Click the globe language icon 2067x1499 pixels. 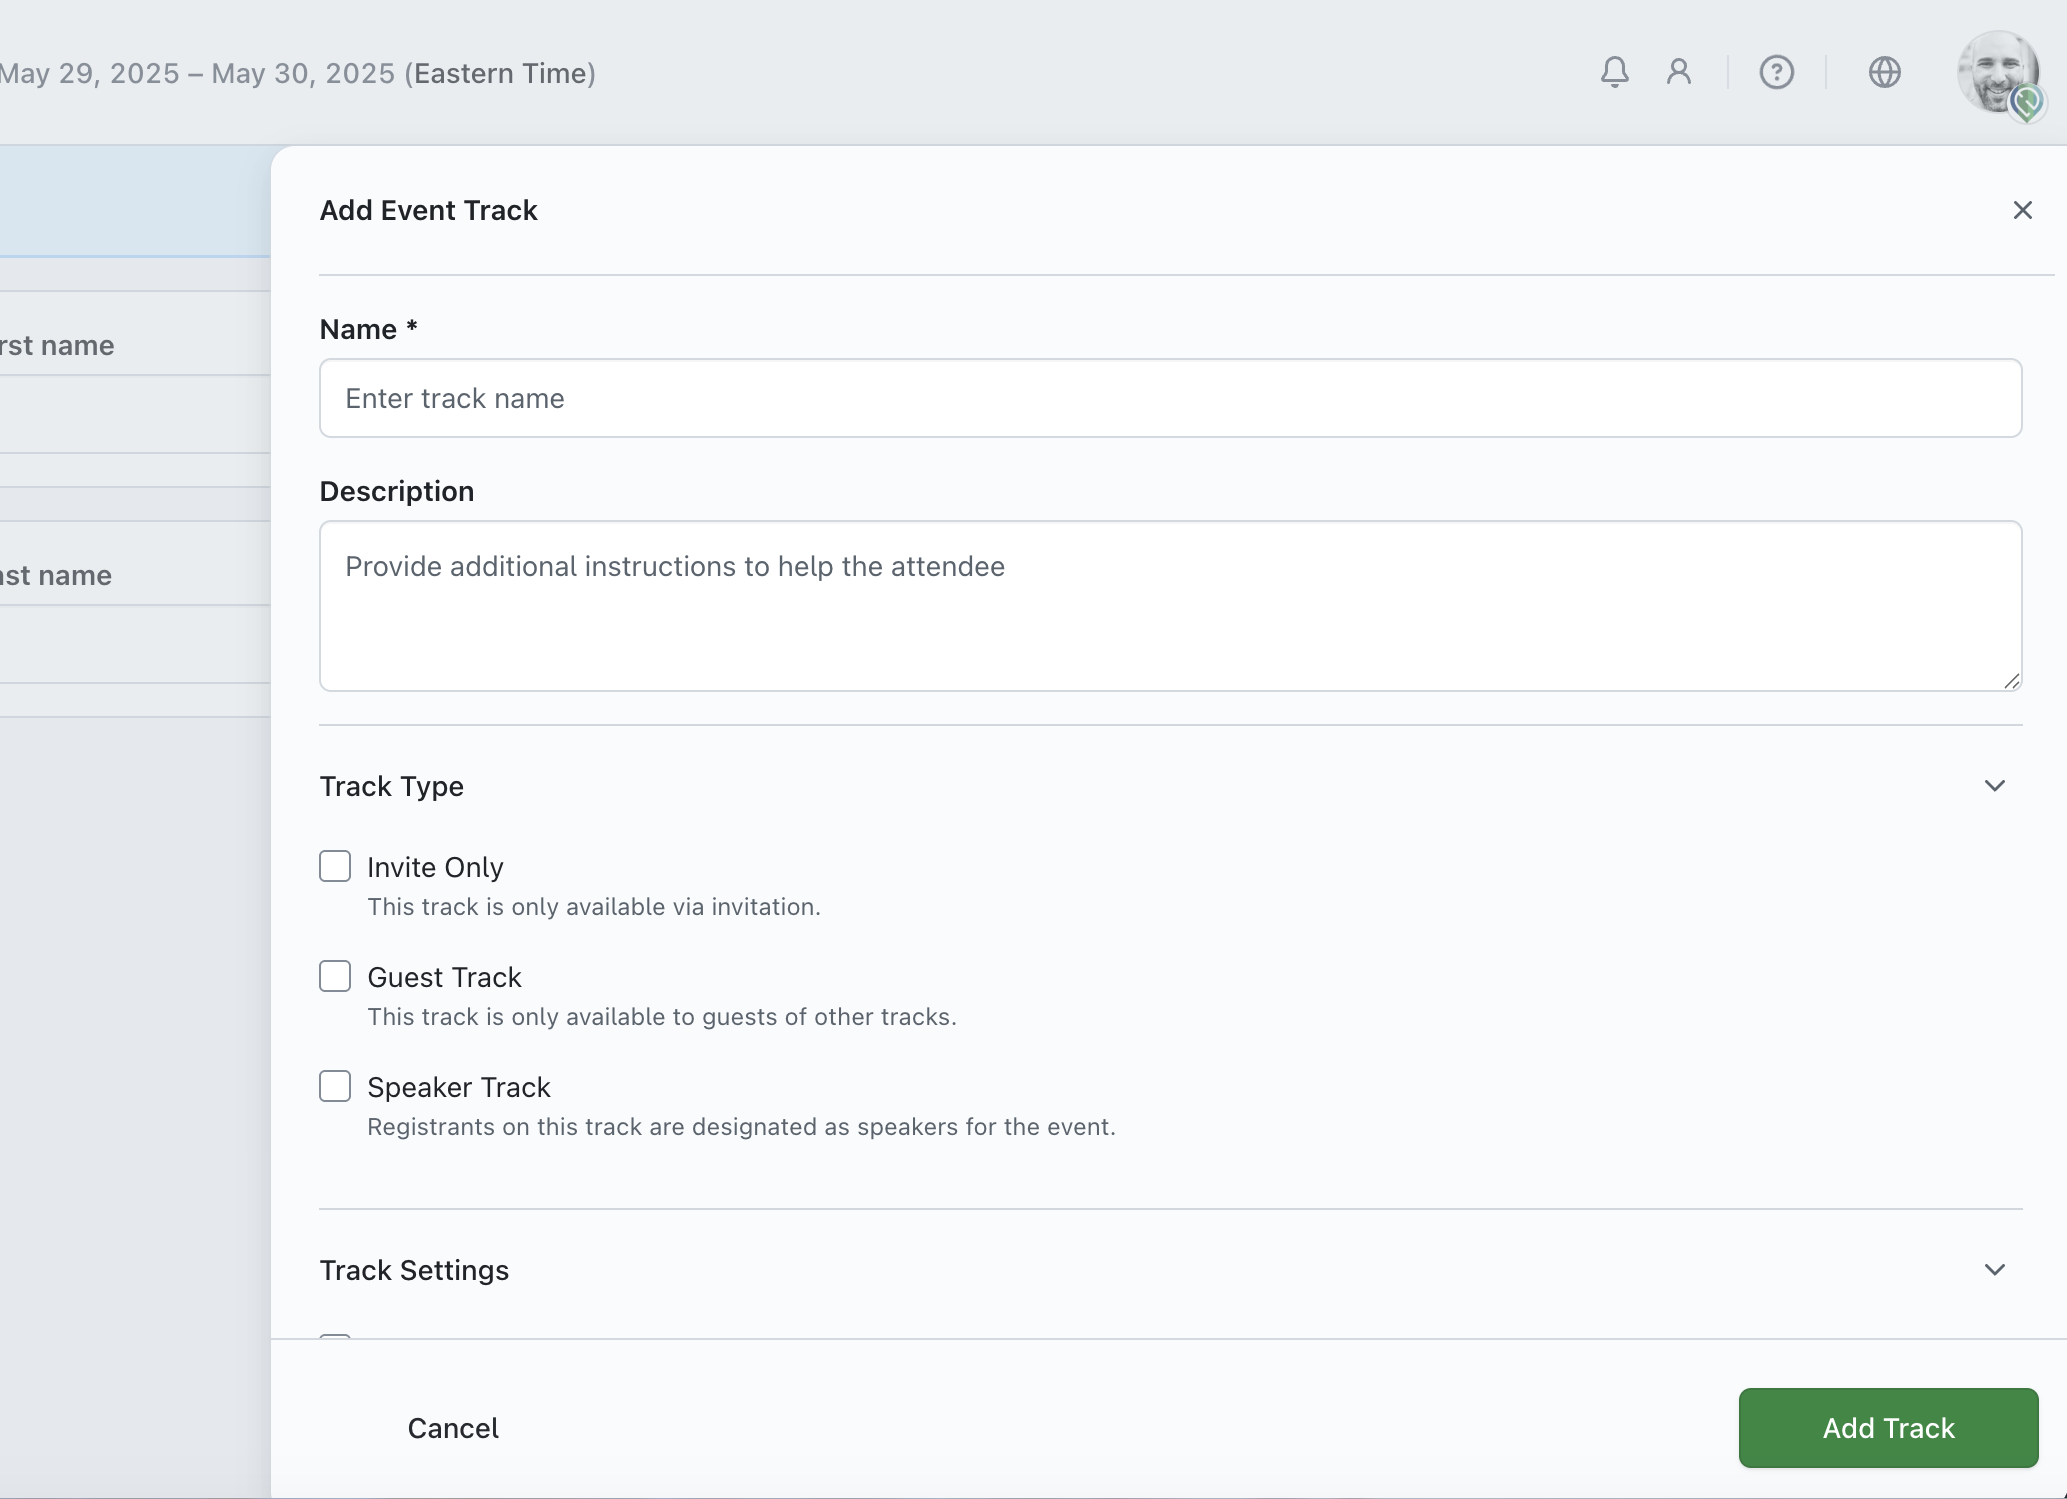[1884, 72]
